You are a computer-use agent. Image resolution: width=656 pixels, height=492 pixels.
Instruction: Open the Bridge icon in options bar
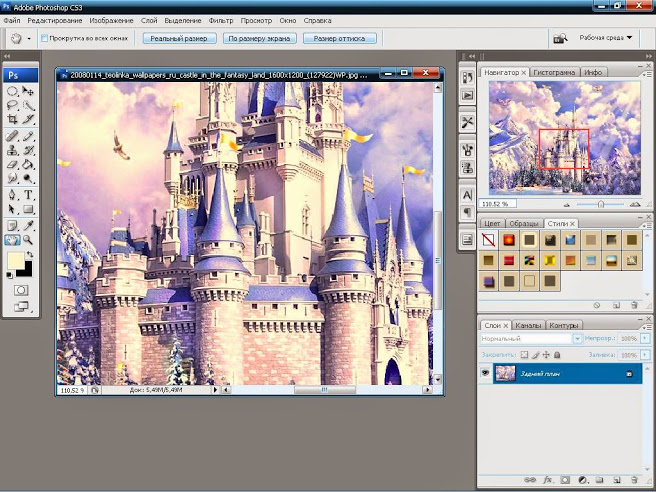560,38
